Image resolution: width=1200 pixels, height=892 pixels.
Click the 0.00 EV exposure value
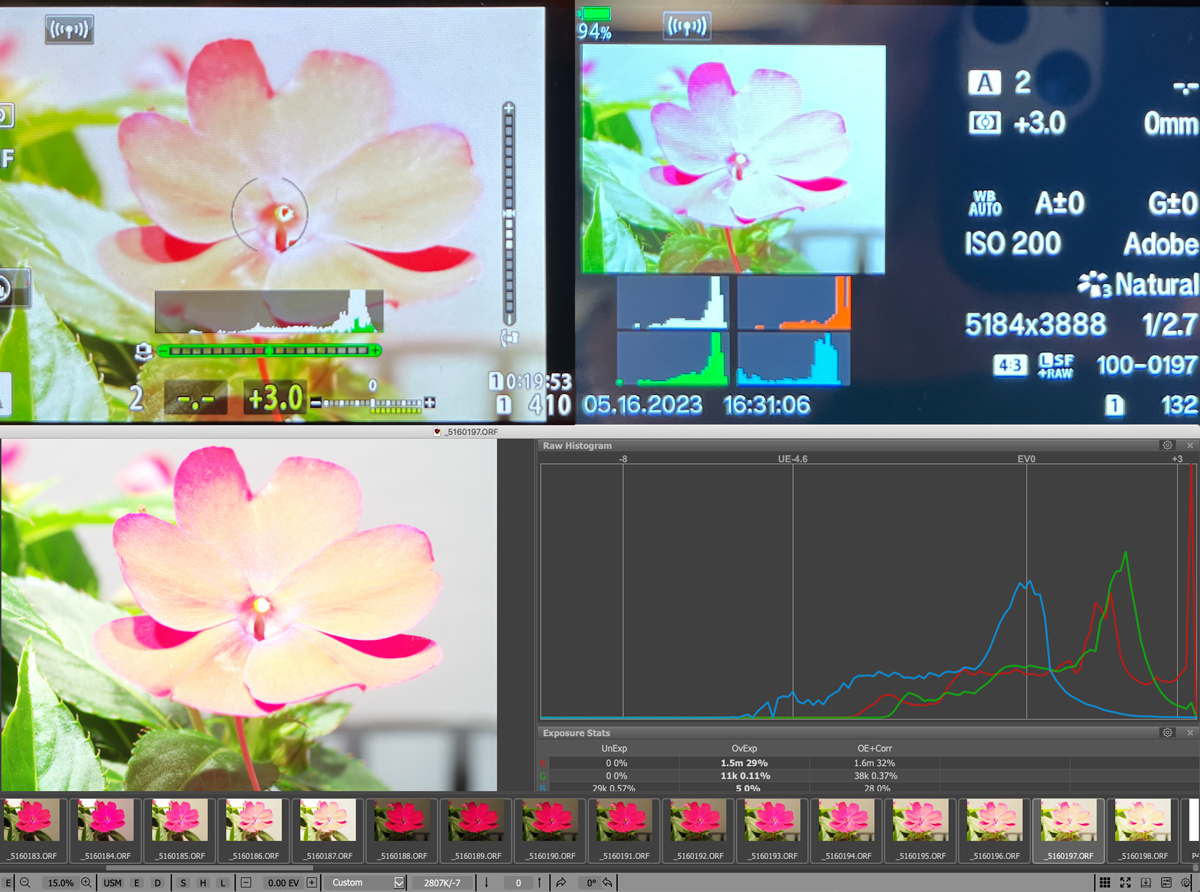[x=278, y=883]
